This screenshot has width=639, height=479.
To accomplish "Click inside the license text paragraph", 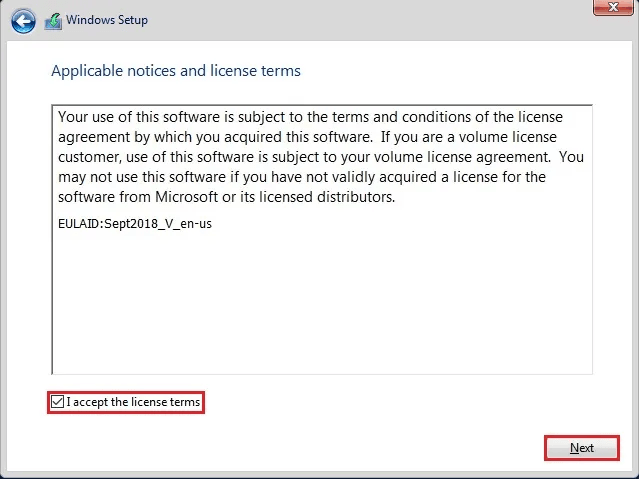I will point(320,156).
